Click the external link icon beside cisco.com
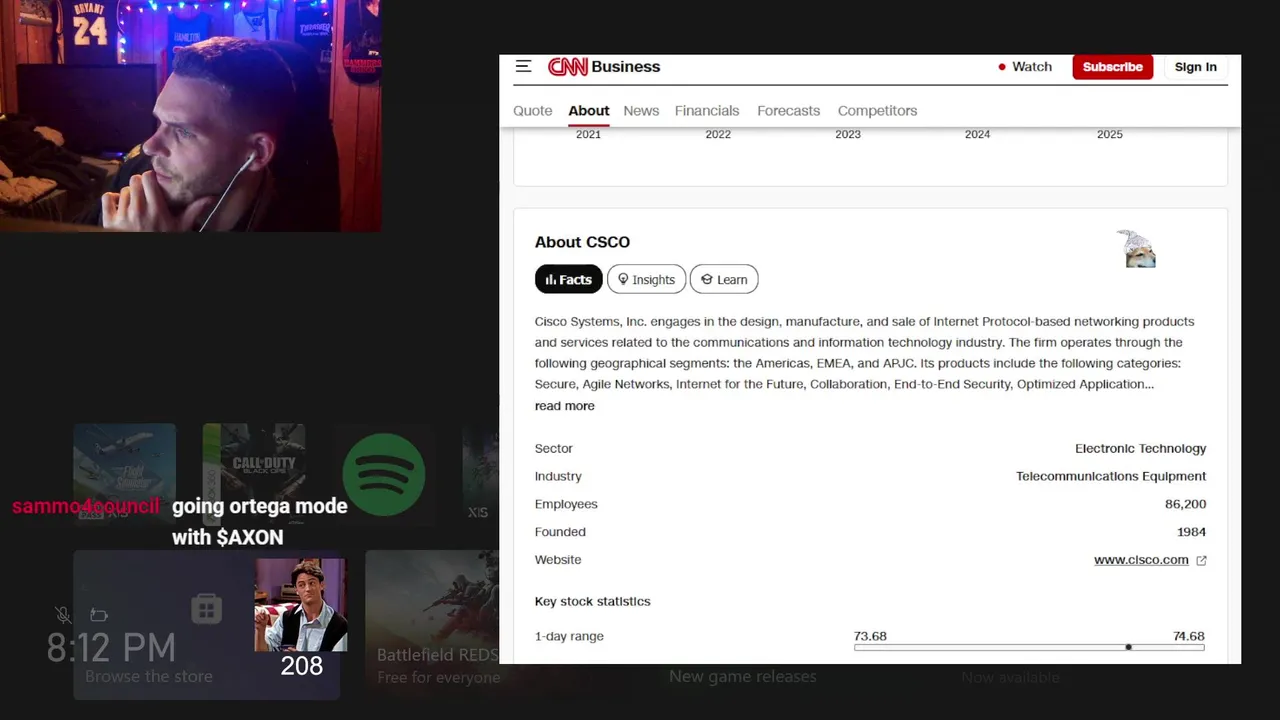This screenshot has width=1280, height=720. click(x=1201, y=561)
